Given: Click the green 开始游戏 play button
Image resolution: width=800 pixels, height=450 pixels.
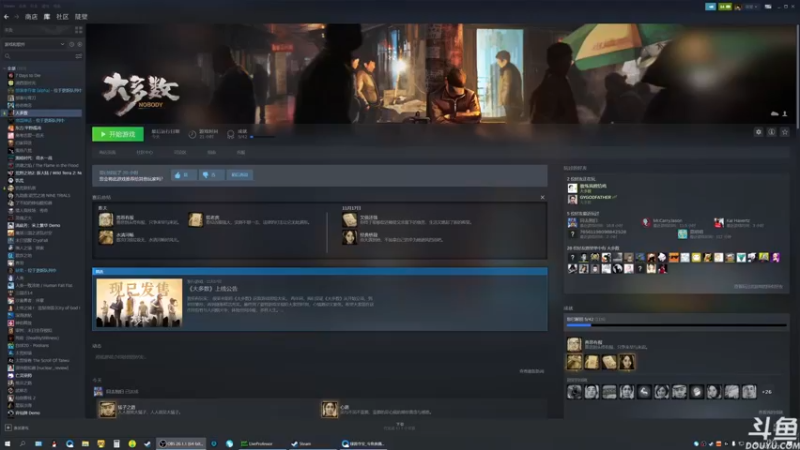Looking at the screenshot, I should [x=118, y=134].
